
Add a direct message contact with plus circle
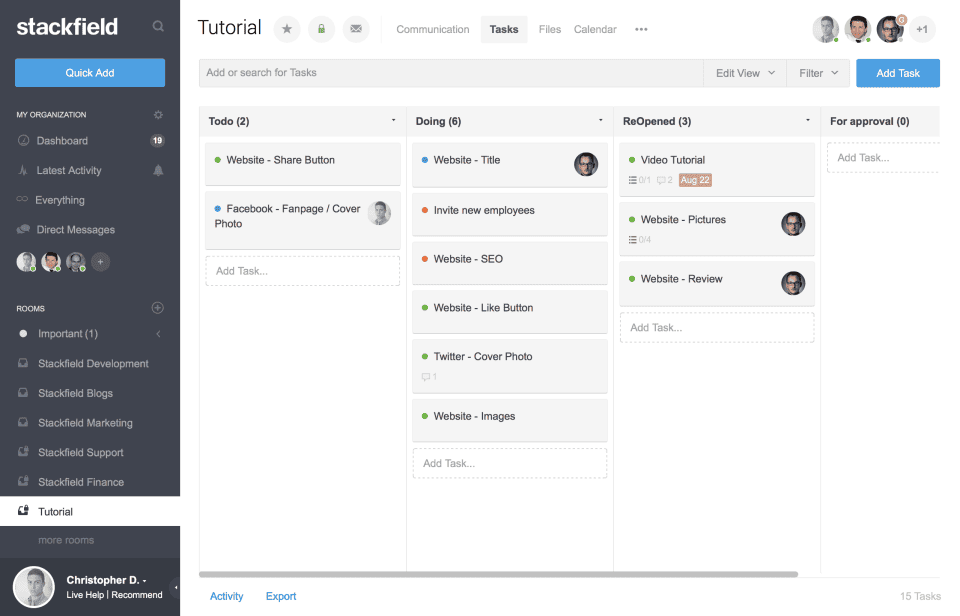click(100, 262)
